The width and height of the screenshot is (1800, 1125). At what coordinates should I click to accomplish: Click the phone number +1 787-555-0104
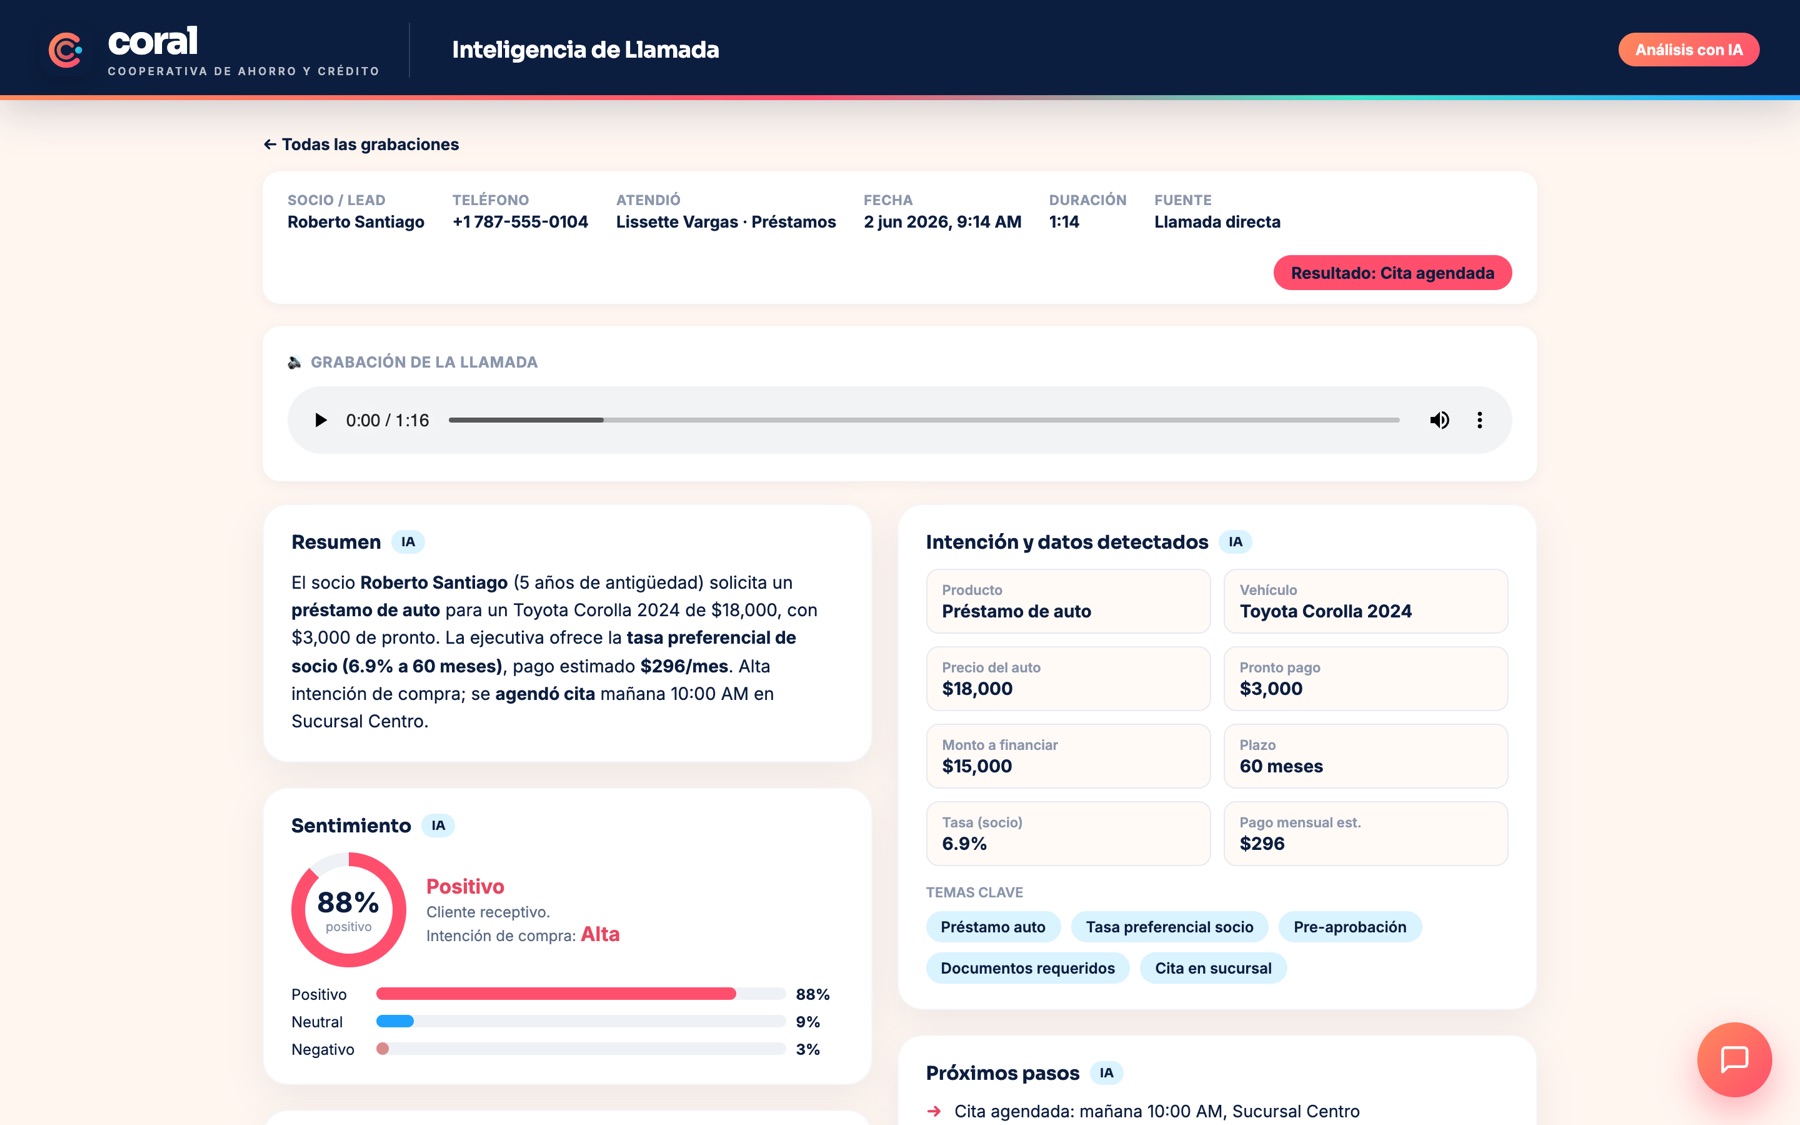tap(520, 222)
